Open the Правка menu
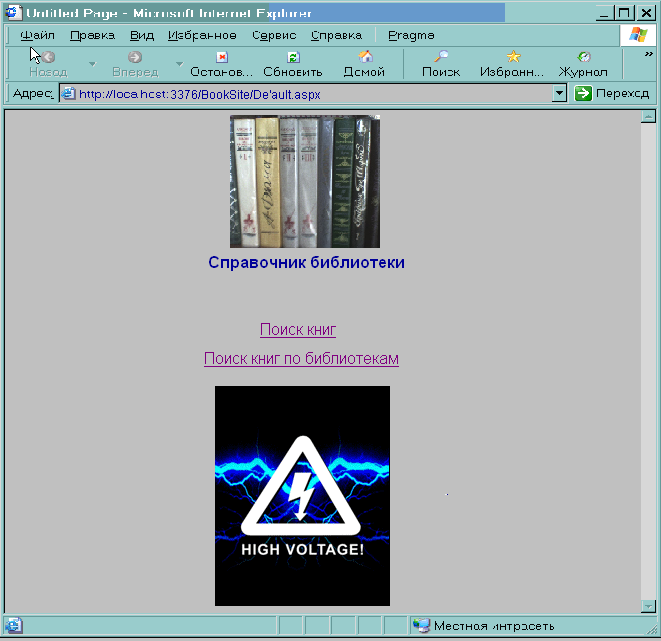The width and height of the screenshot is (661, 641). [x=92, y=35]
